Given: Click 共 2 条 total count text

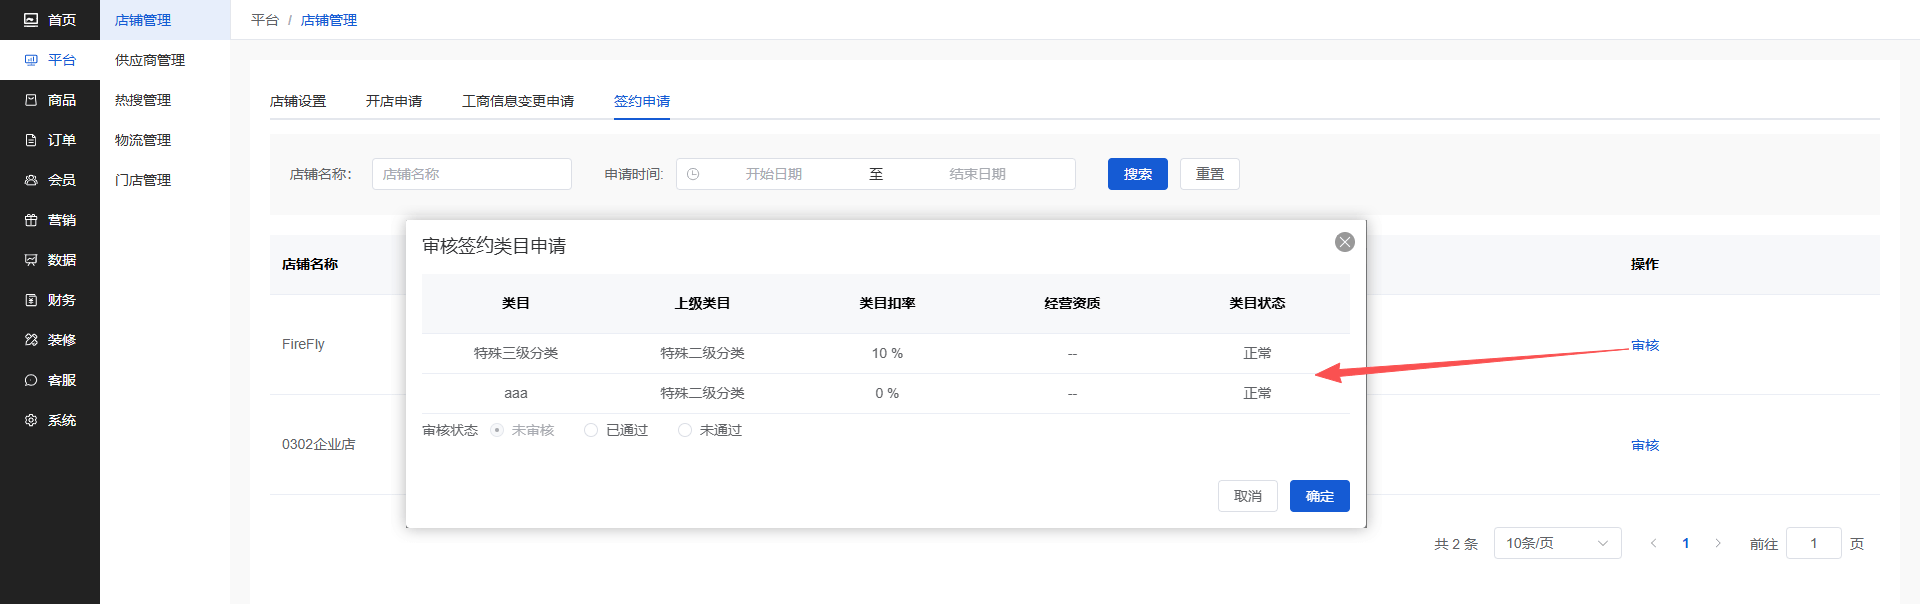Looking at the screenshot, I should [1456, 544].
